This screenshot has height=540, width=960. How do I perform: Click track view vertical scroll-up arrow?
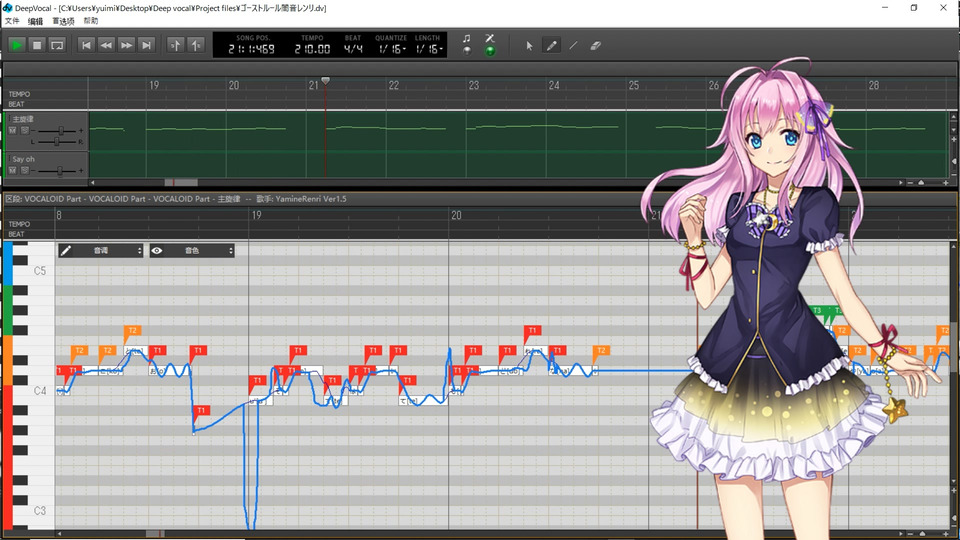(x=953, y=116)
